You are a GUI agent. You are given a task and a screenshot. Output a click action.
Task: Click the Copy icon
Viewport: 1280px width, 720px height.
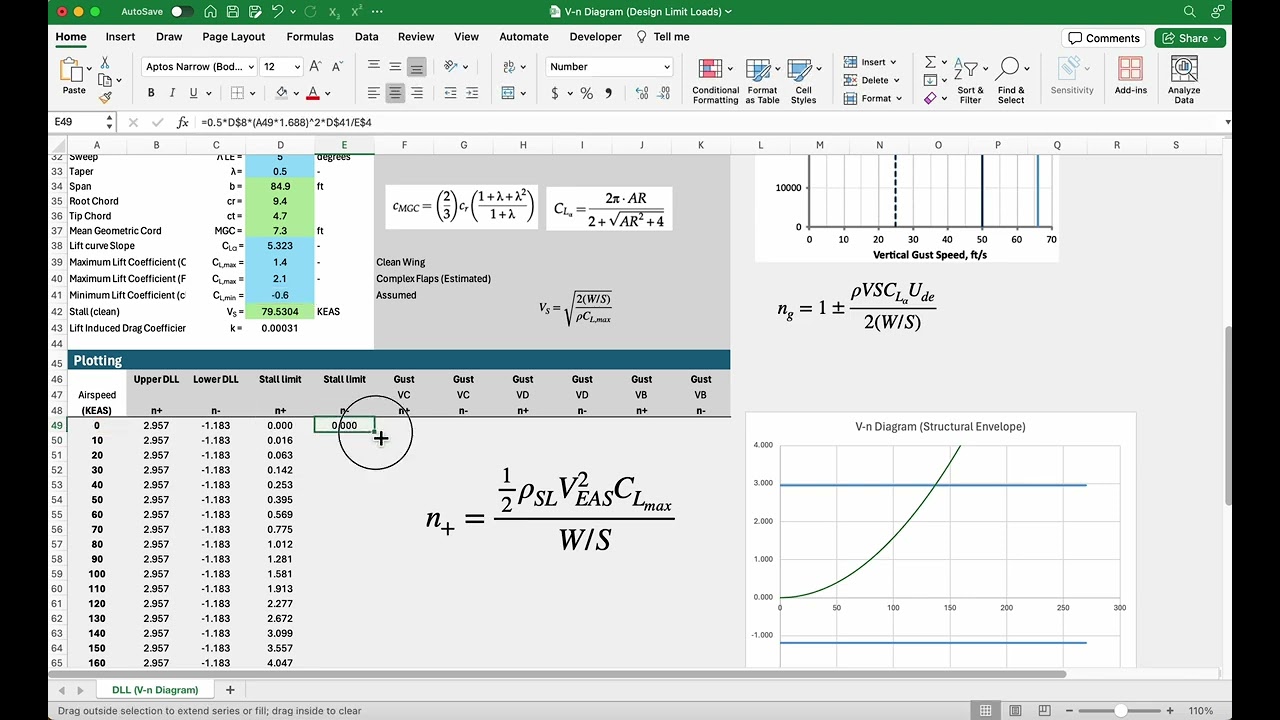(105, 80)
